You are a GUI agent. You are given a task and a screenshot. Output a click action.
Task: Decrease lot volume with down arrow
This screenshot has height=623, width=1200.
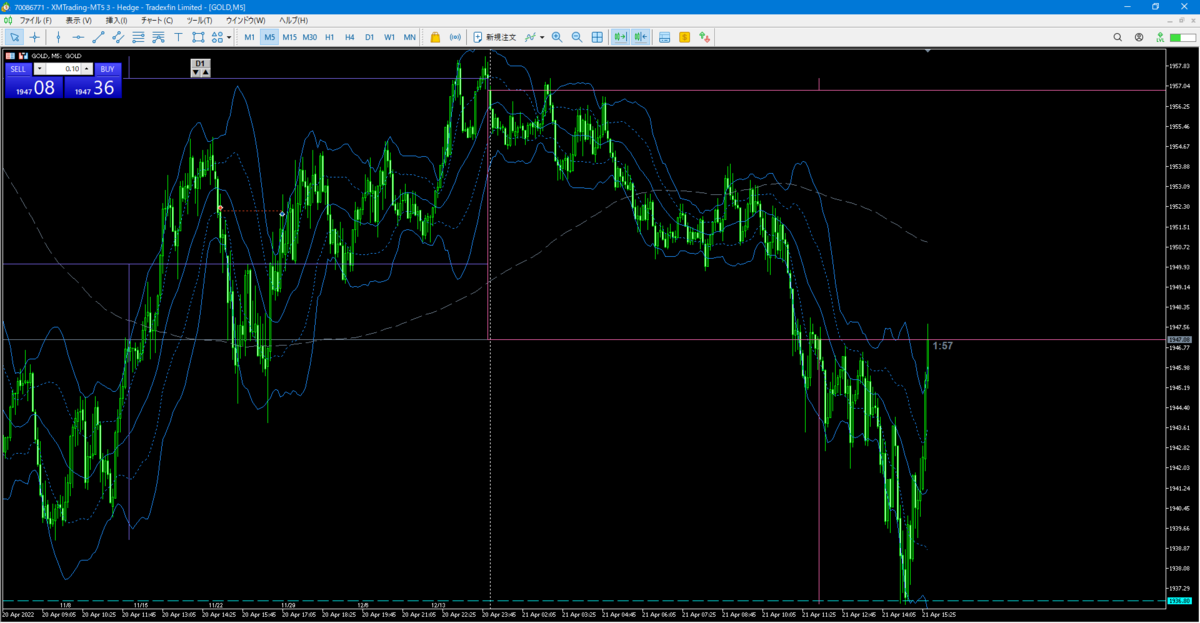[x=39, y=69]
